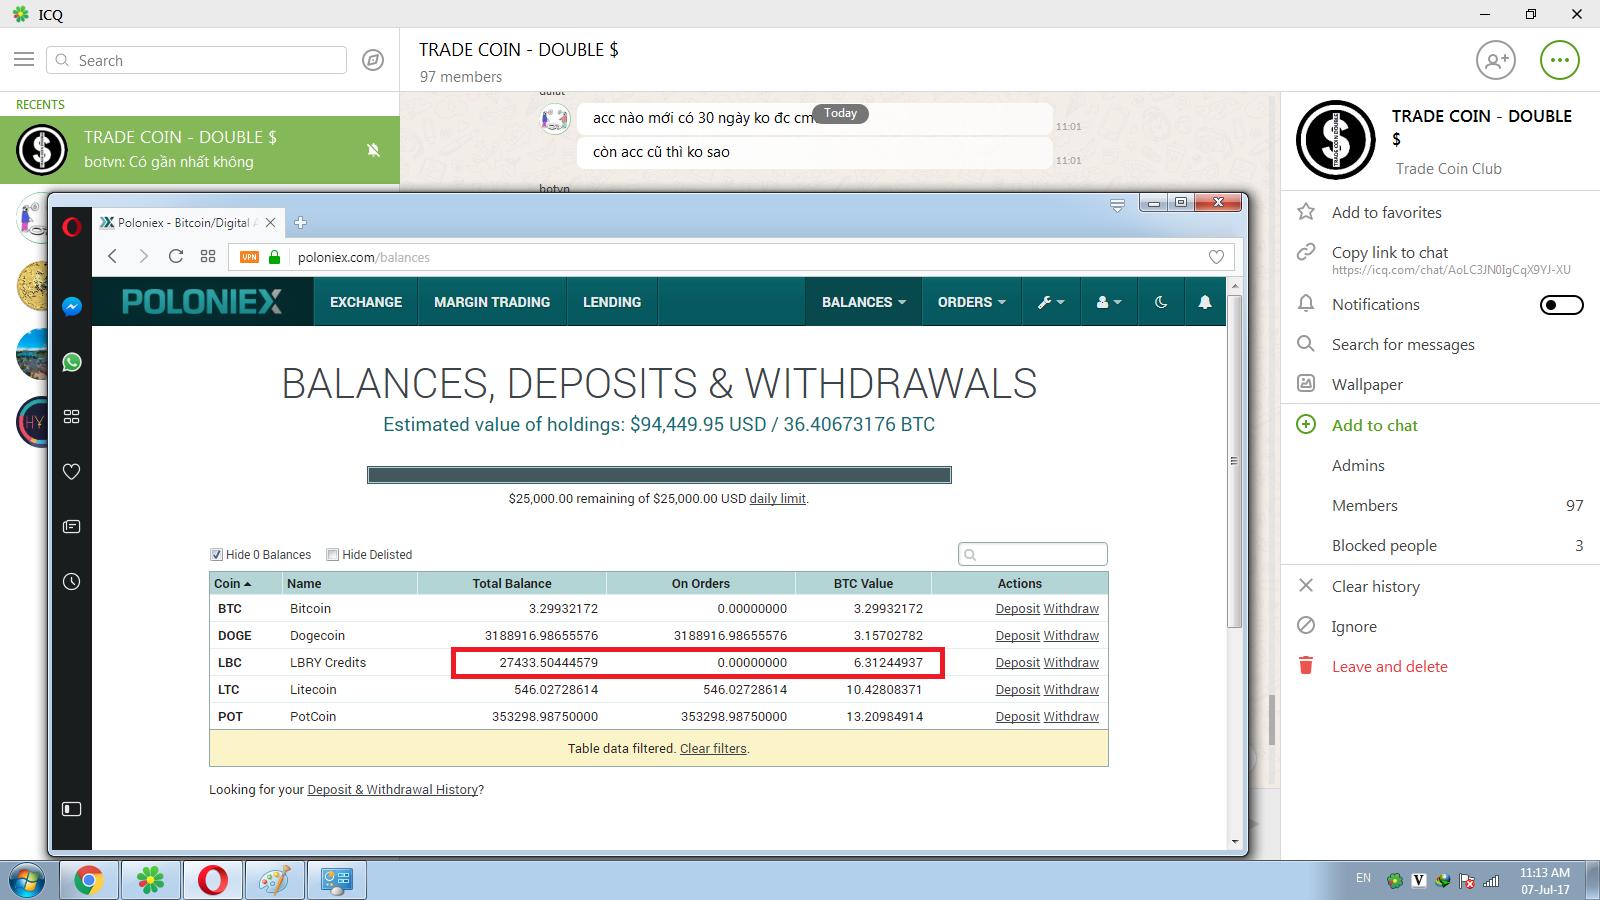
Task: Click the daily limit progress bar
Action: (659, 475)
